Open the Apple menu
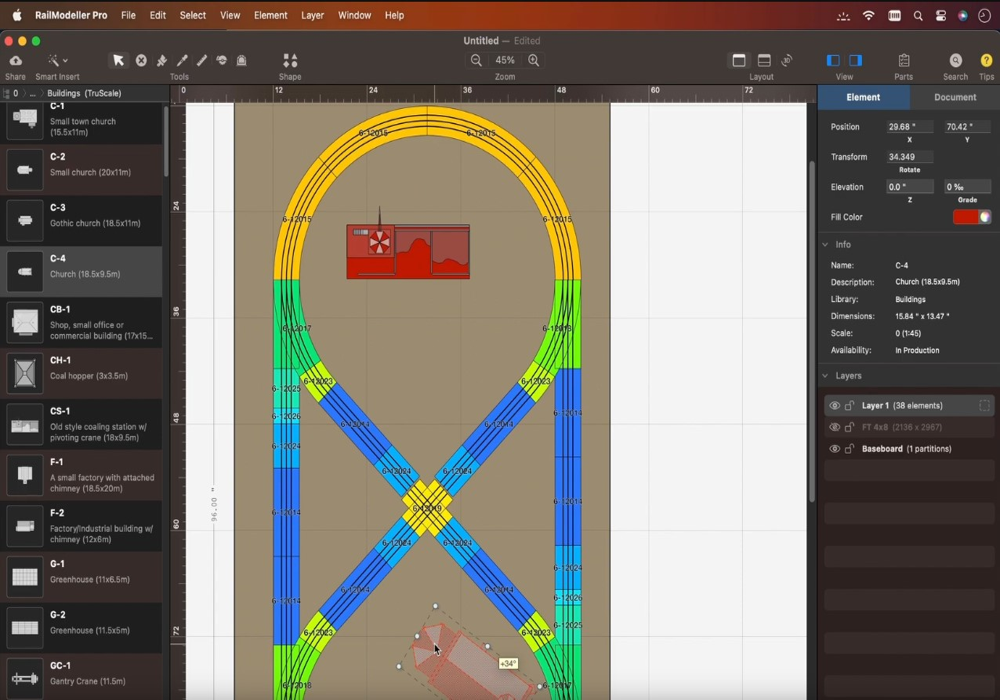 (17, 15)
